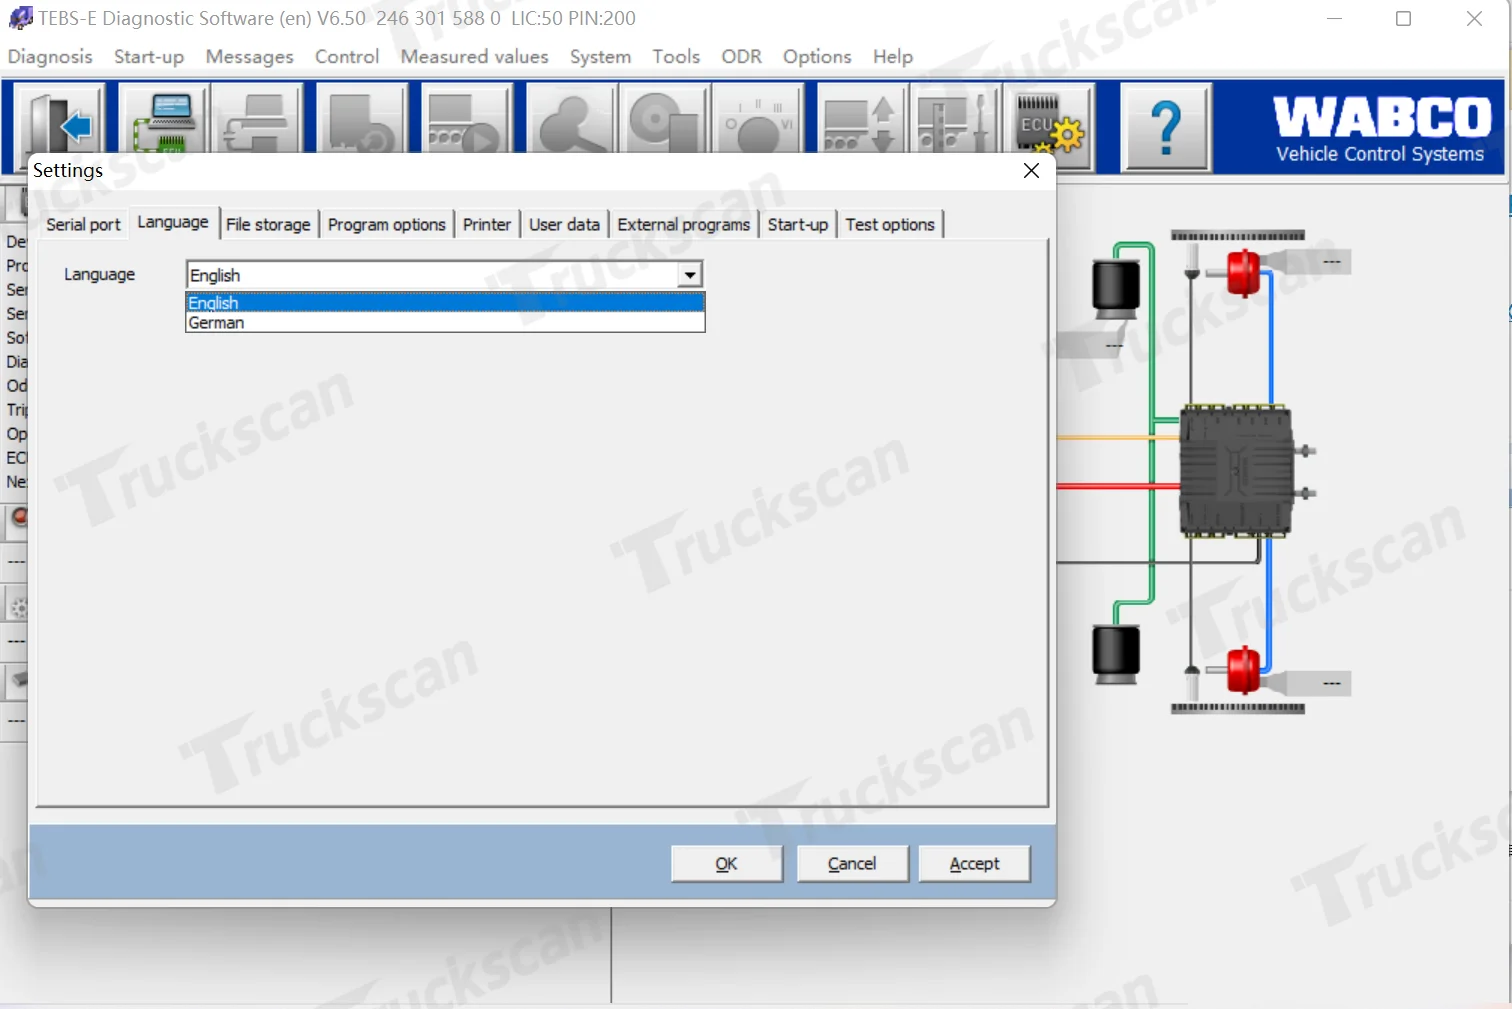Click the question mark help icon
The height and width of the screenshot is (1009, 1512).
[x=1166, y=128]
